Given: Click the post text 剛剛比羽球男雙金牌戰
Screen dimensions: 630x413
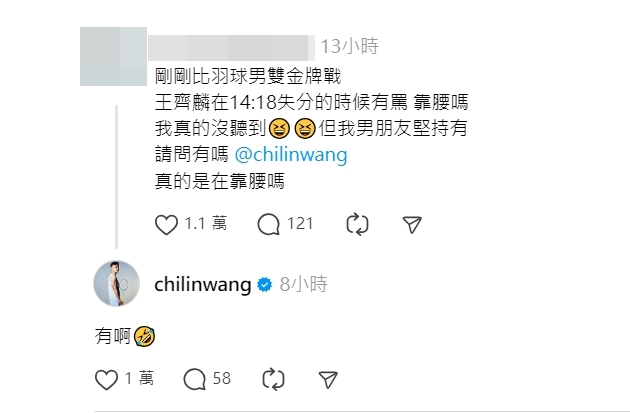Looking at the screenshot, I should pos(248,76).
